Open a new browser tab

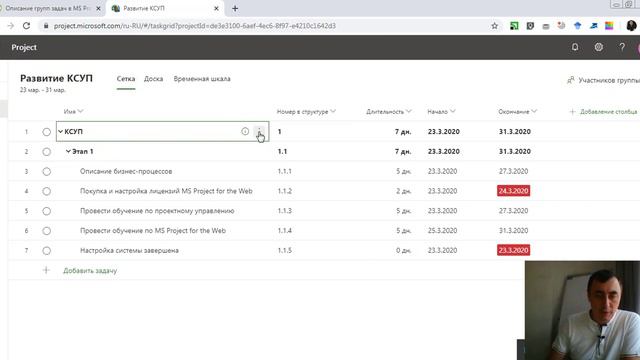click(x=235, y=9)
